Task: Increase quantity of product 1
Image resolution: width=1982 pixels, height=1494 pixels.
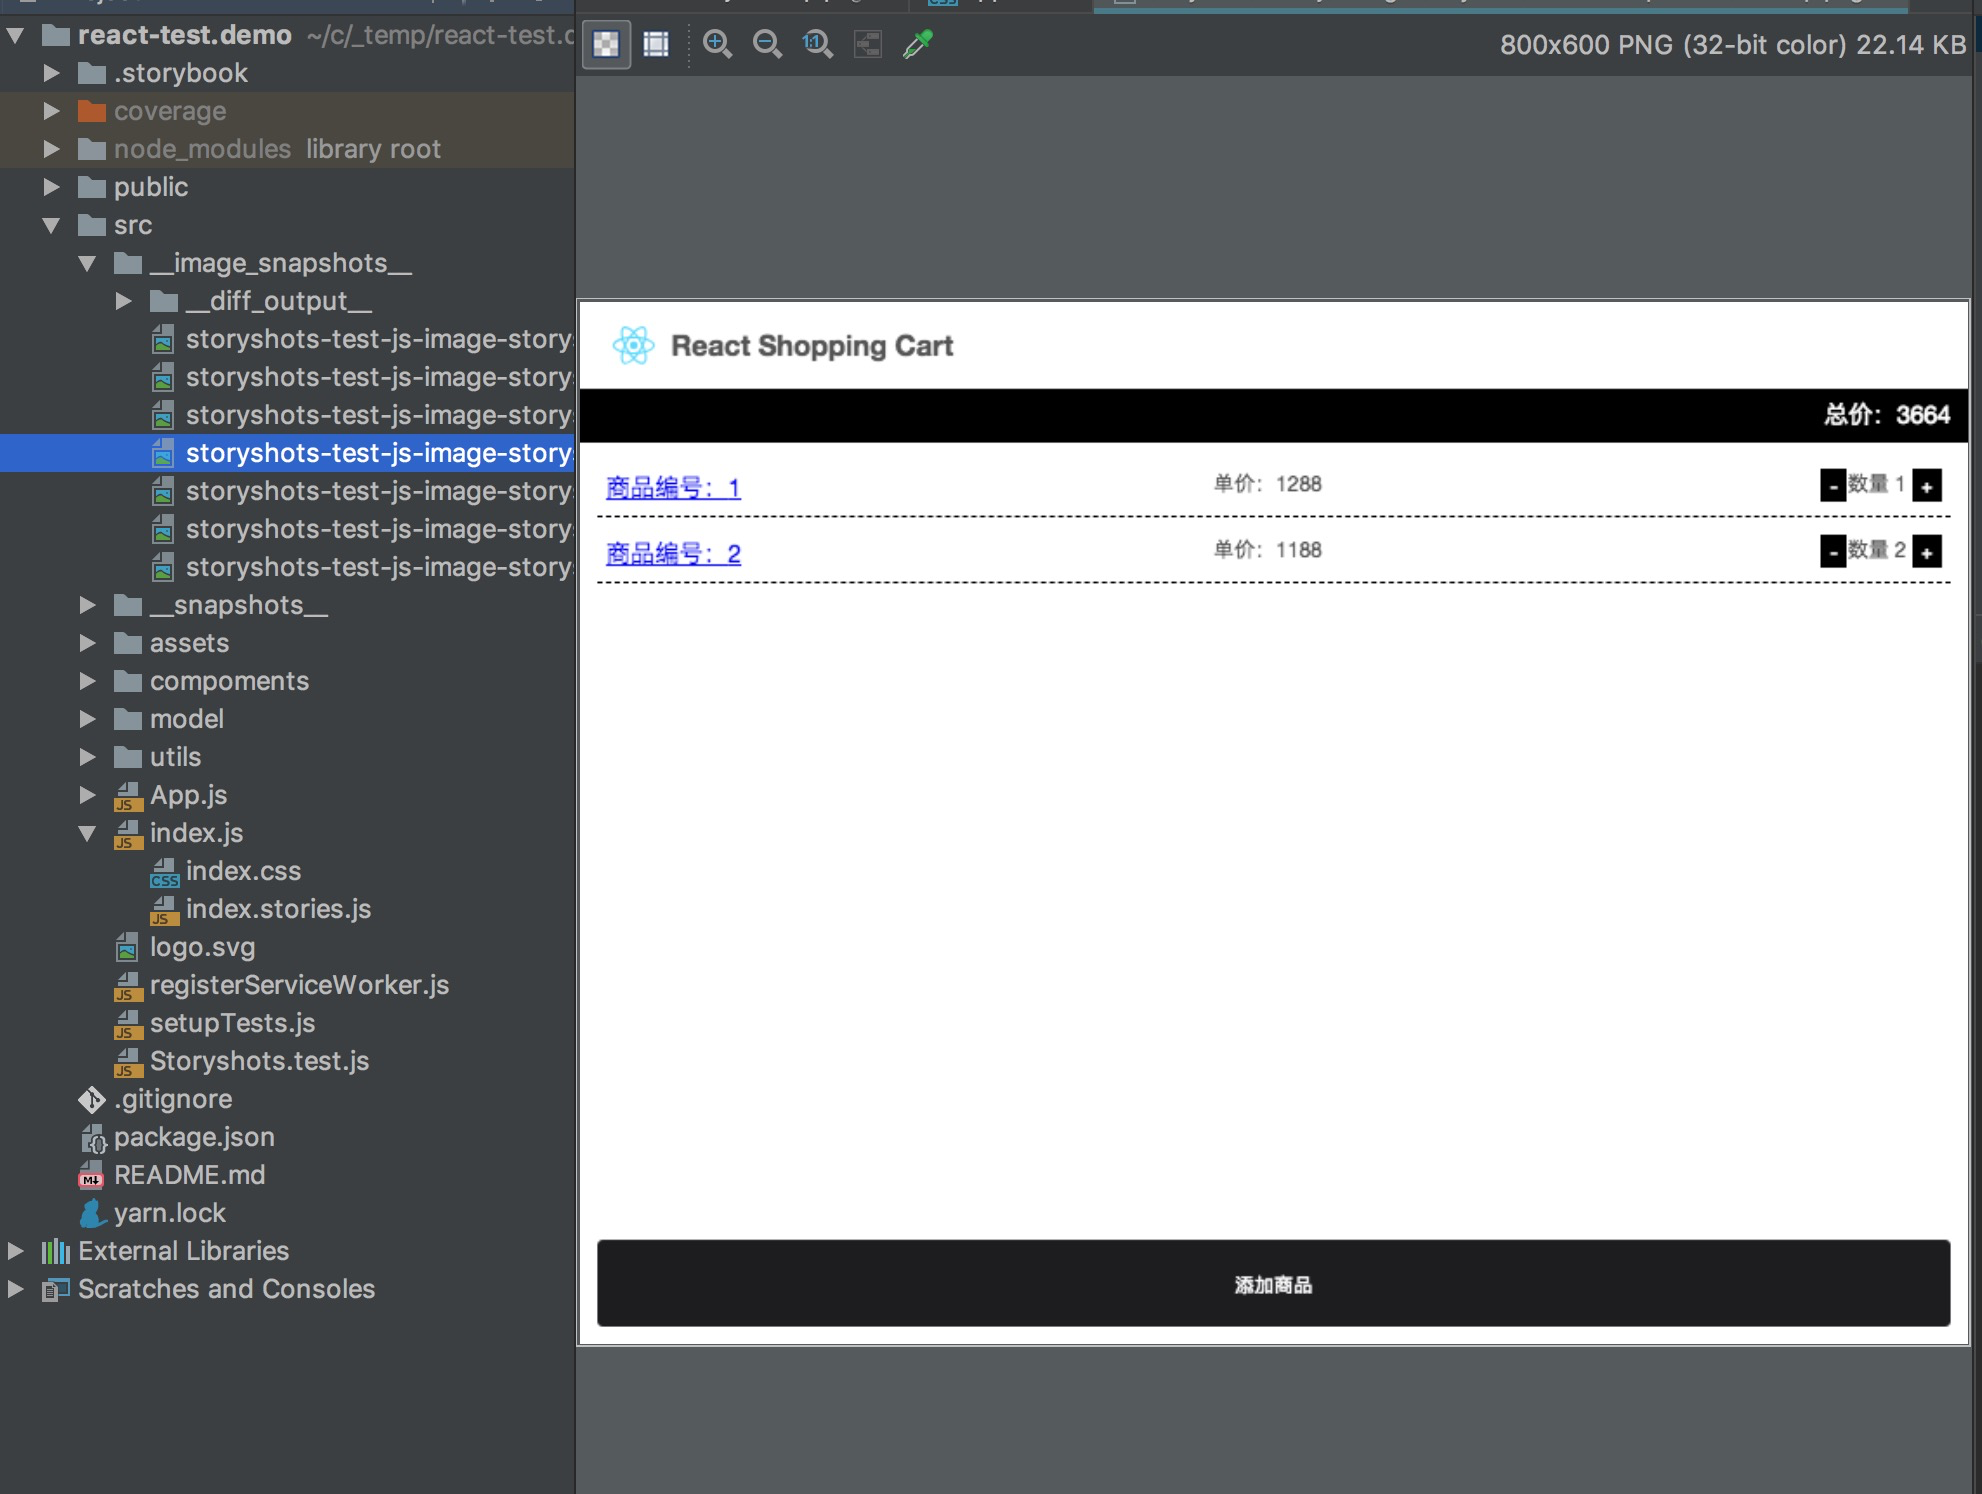Action: 1926,485
